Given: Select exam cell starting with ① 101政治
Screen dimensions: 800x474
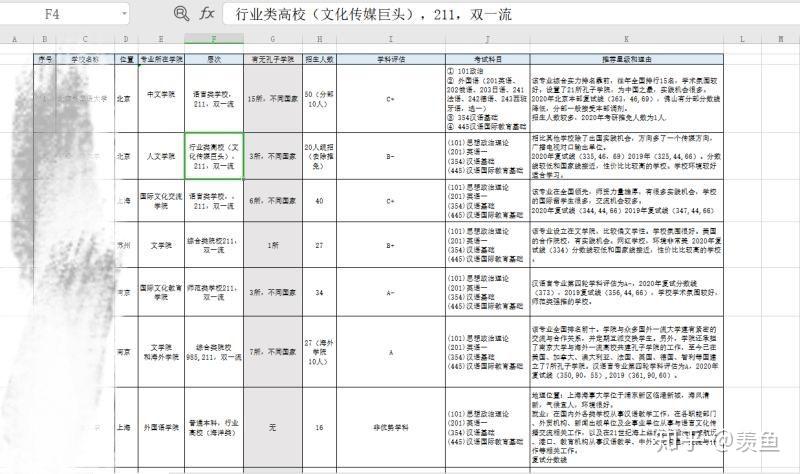Looking at the screenshot, I should 488,98.
